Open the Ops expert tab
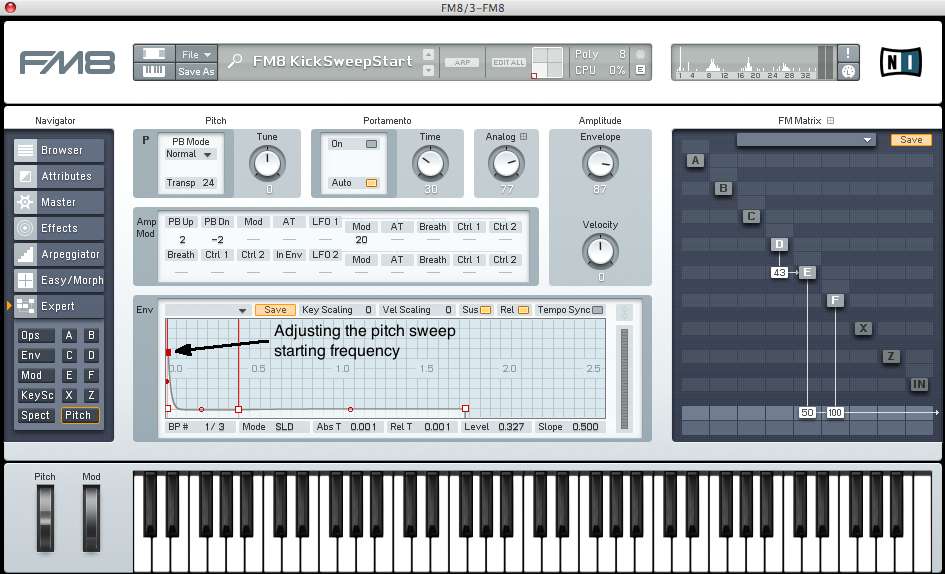The width and height of the screenshot is (945, 574). point(36,335)
